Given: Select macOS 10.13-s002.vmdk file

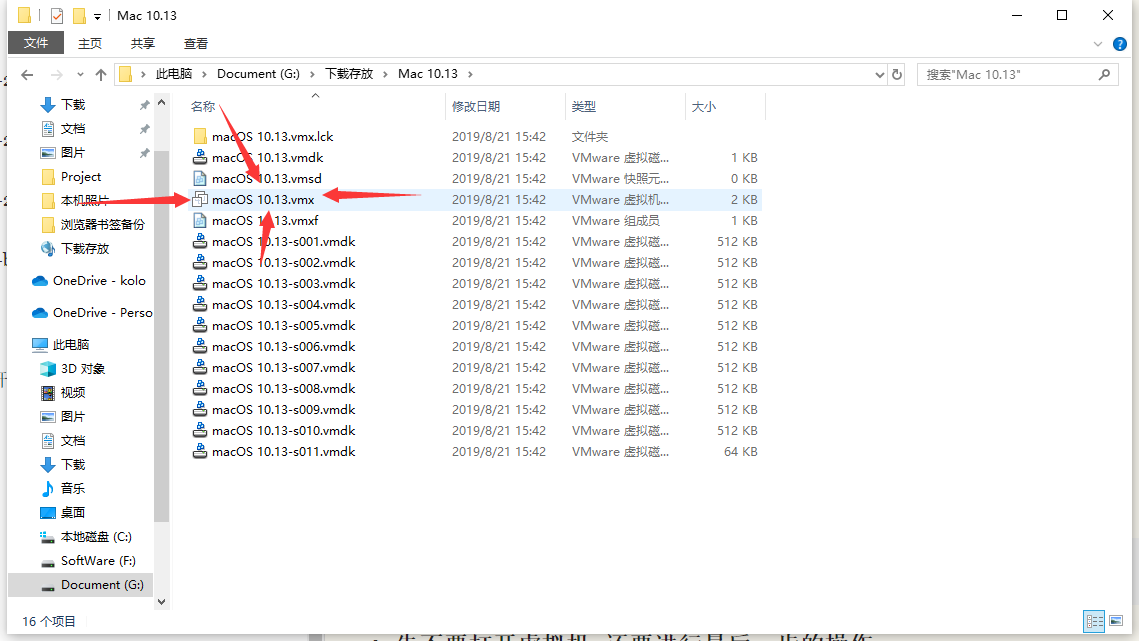Looking at the screenshot, I should [x=283, y=263].
